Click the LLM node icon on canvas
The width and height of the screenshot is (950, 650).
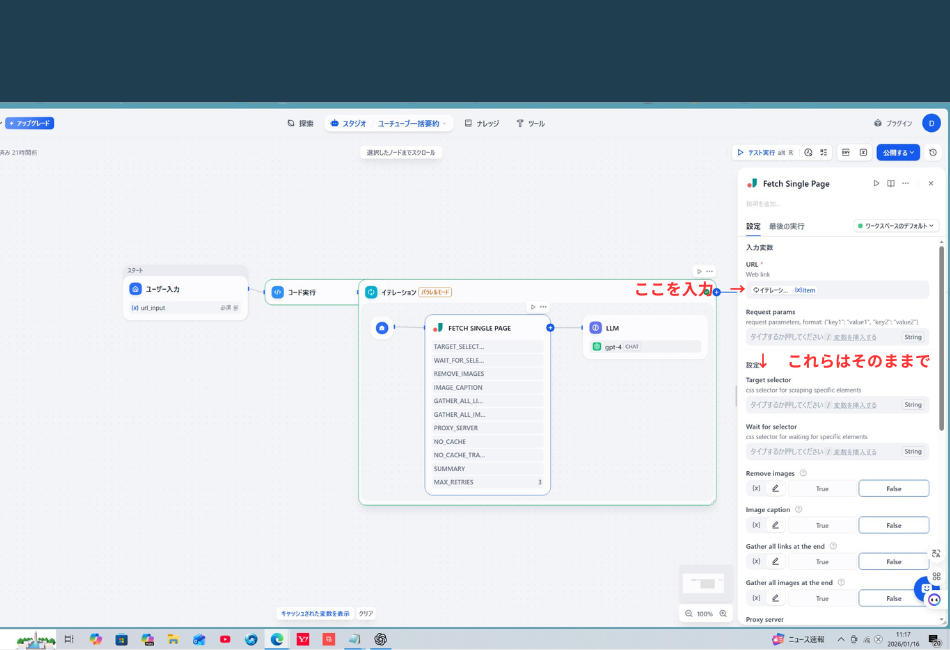(x=595, y=328)
